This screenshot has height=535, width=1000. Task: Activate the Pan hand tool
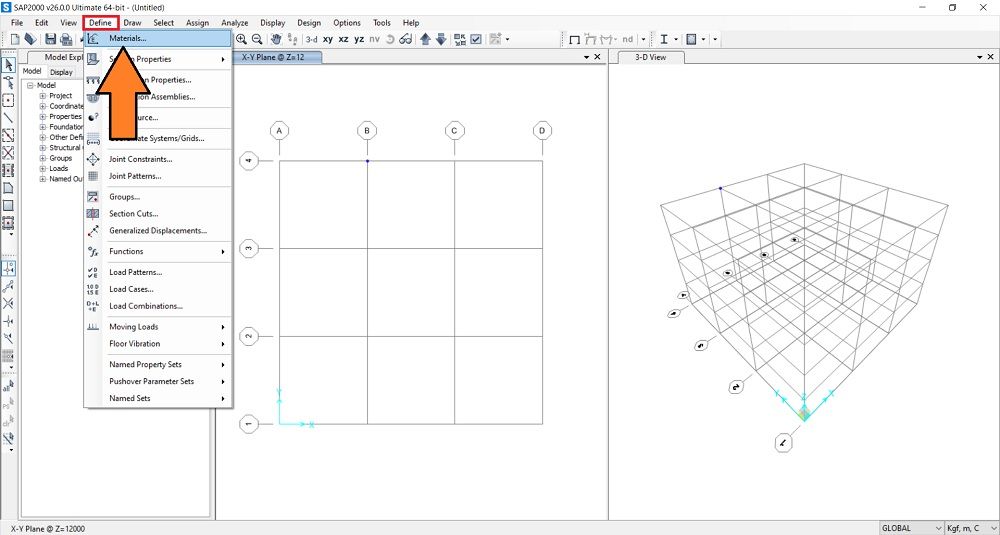[276, 39]
